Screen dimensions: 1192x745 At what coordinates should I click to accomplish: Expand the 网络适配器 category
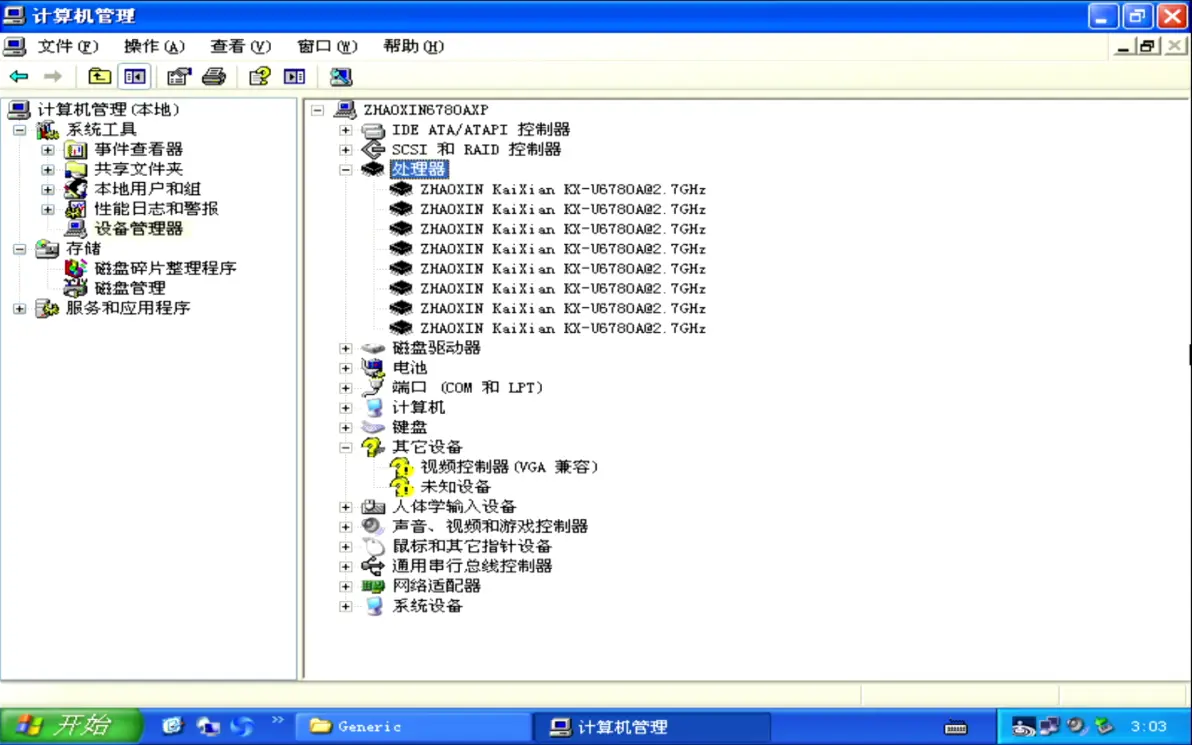tap(346, 586)
